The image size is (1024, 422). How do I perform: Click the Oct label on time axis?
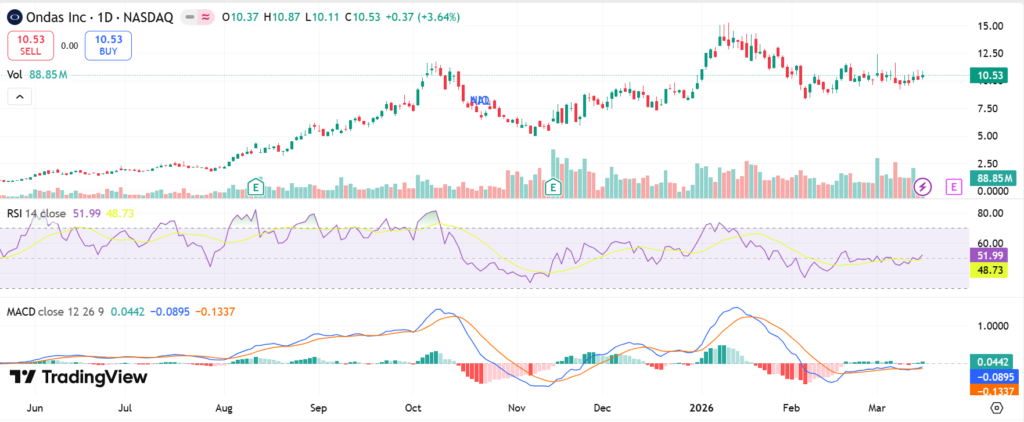pos(412,408)
